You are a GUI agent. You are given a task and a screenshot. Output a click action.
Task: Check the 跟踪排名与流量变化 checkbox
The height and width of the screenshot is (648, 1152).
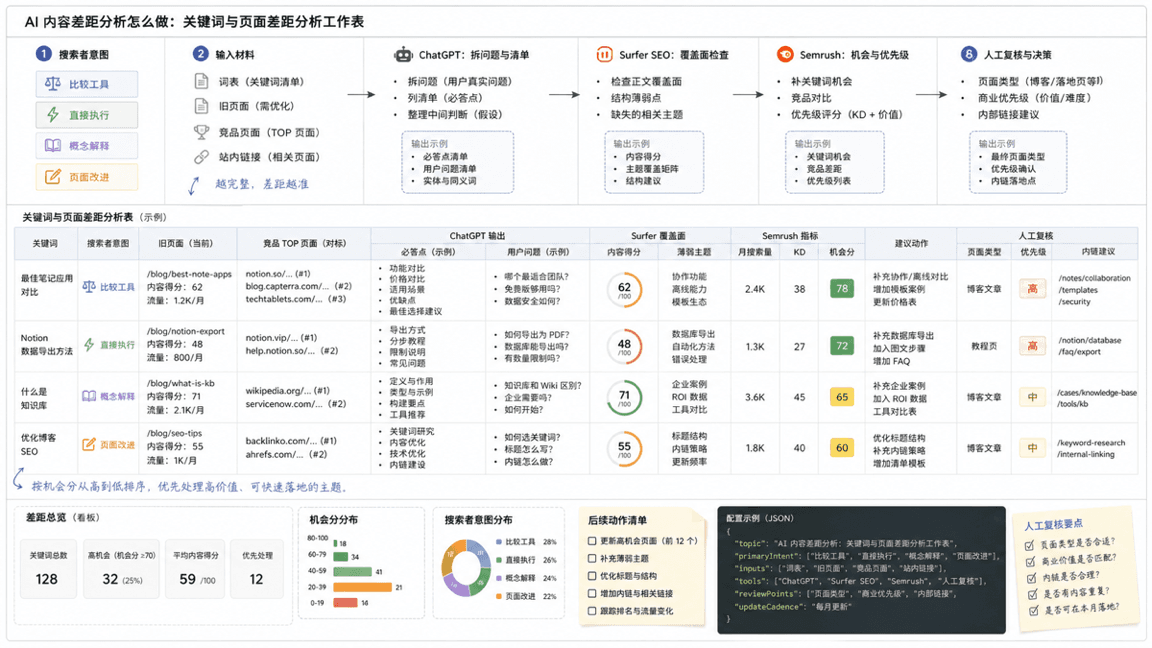coord(592,611)
